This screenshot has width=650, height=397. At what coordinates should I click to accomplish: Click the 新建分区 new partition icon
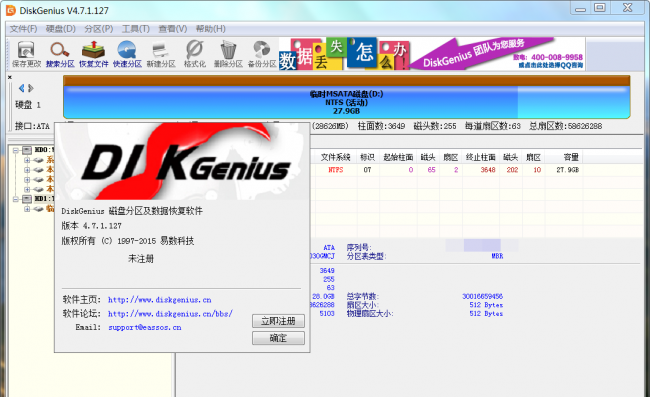pos(161,54)
